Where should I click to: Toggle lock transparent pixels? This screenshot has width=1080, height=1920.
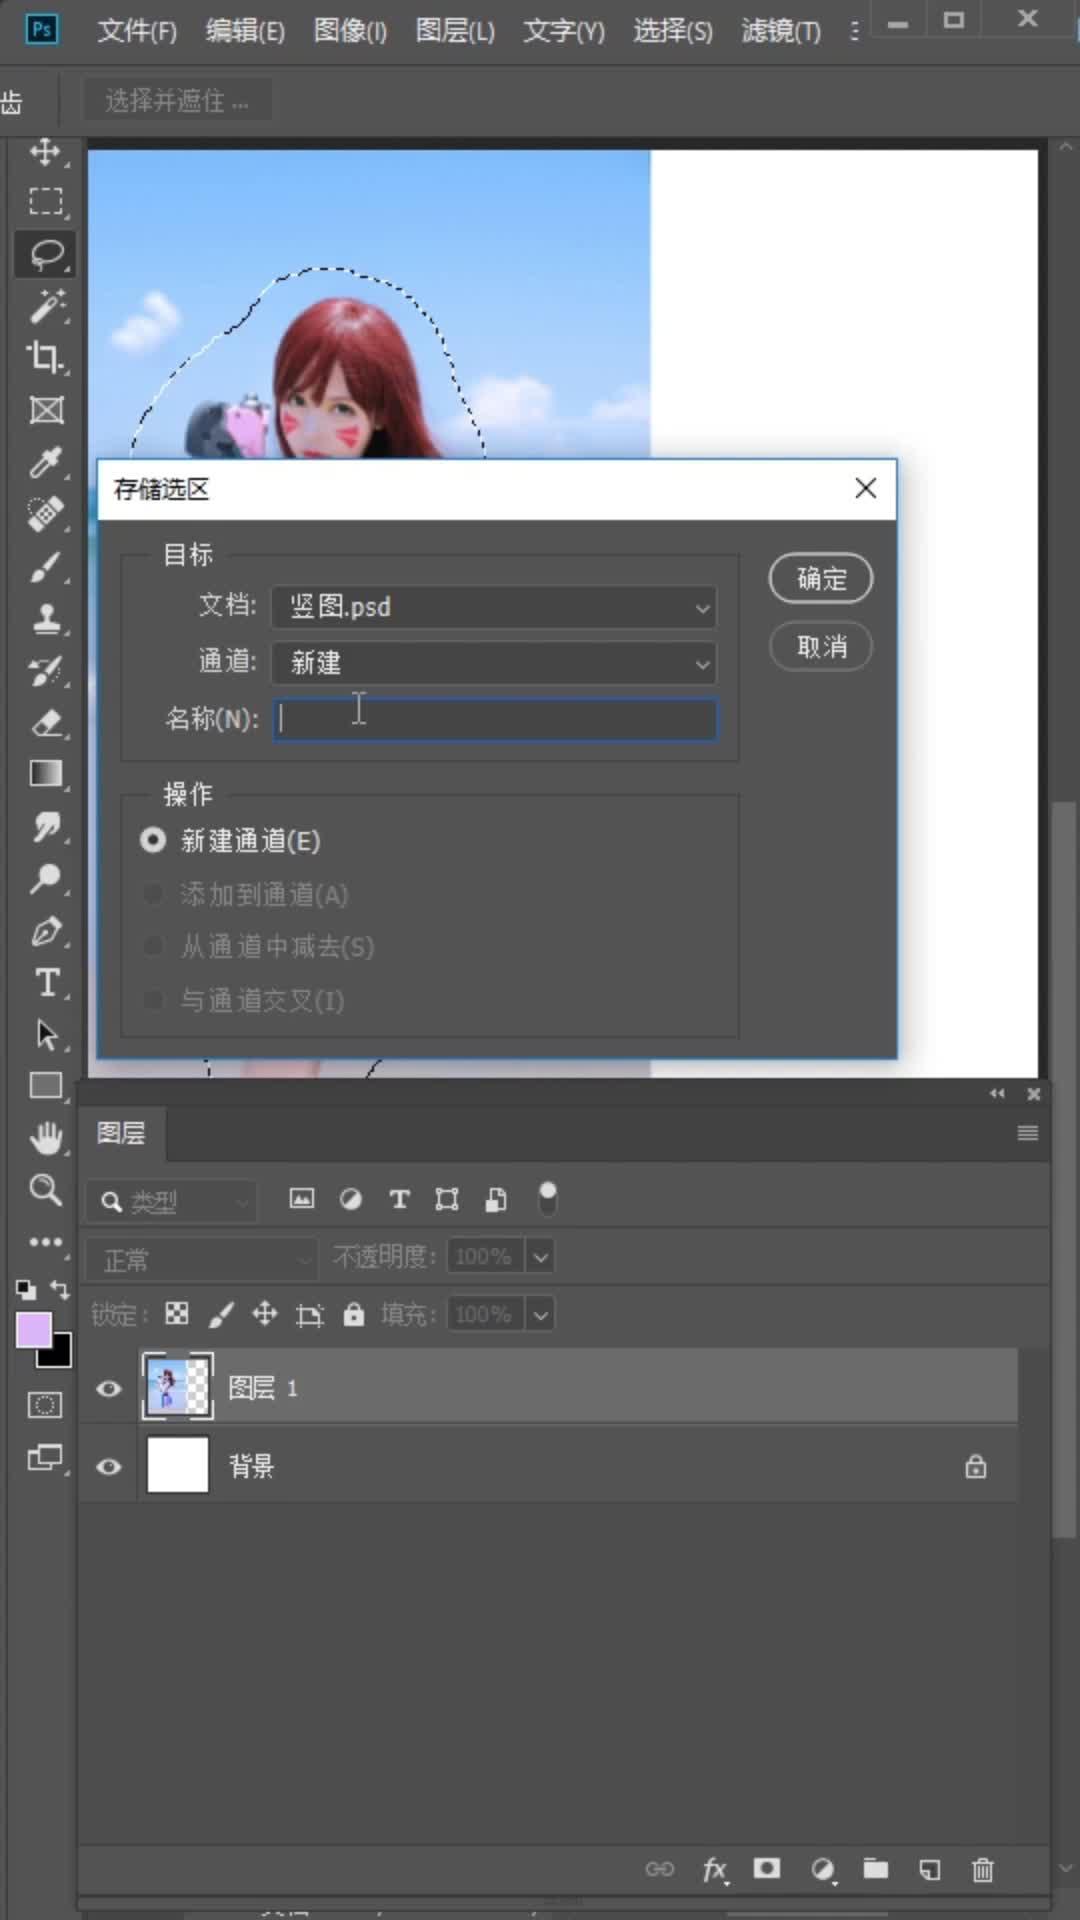177,1314
